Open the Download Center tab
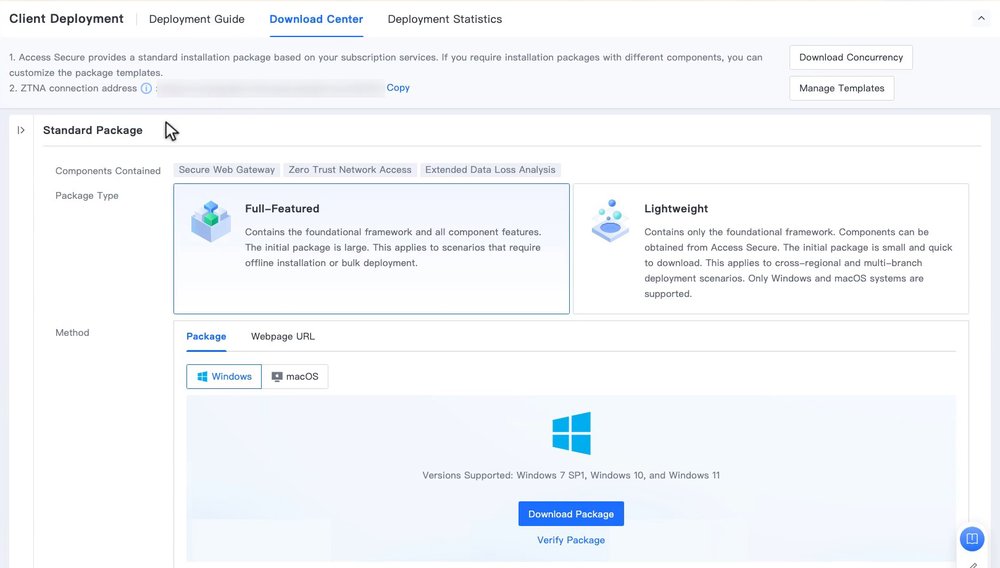The image size is (1000, 568). 316,19
